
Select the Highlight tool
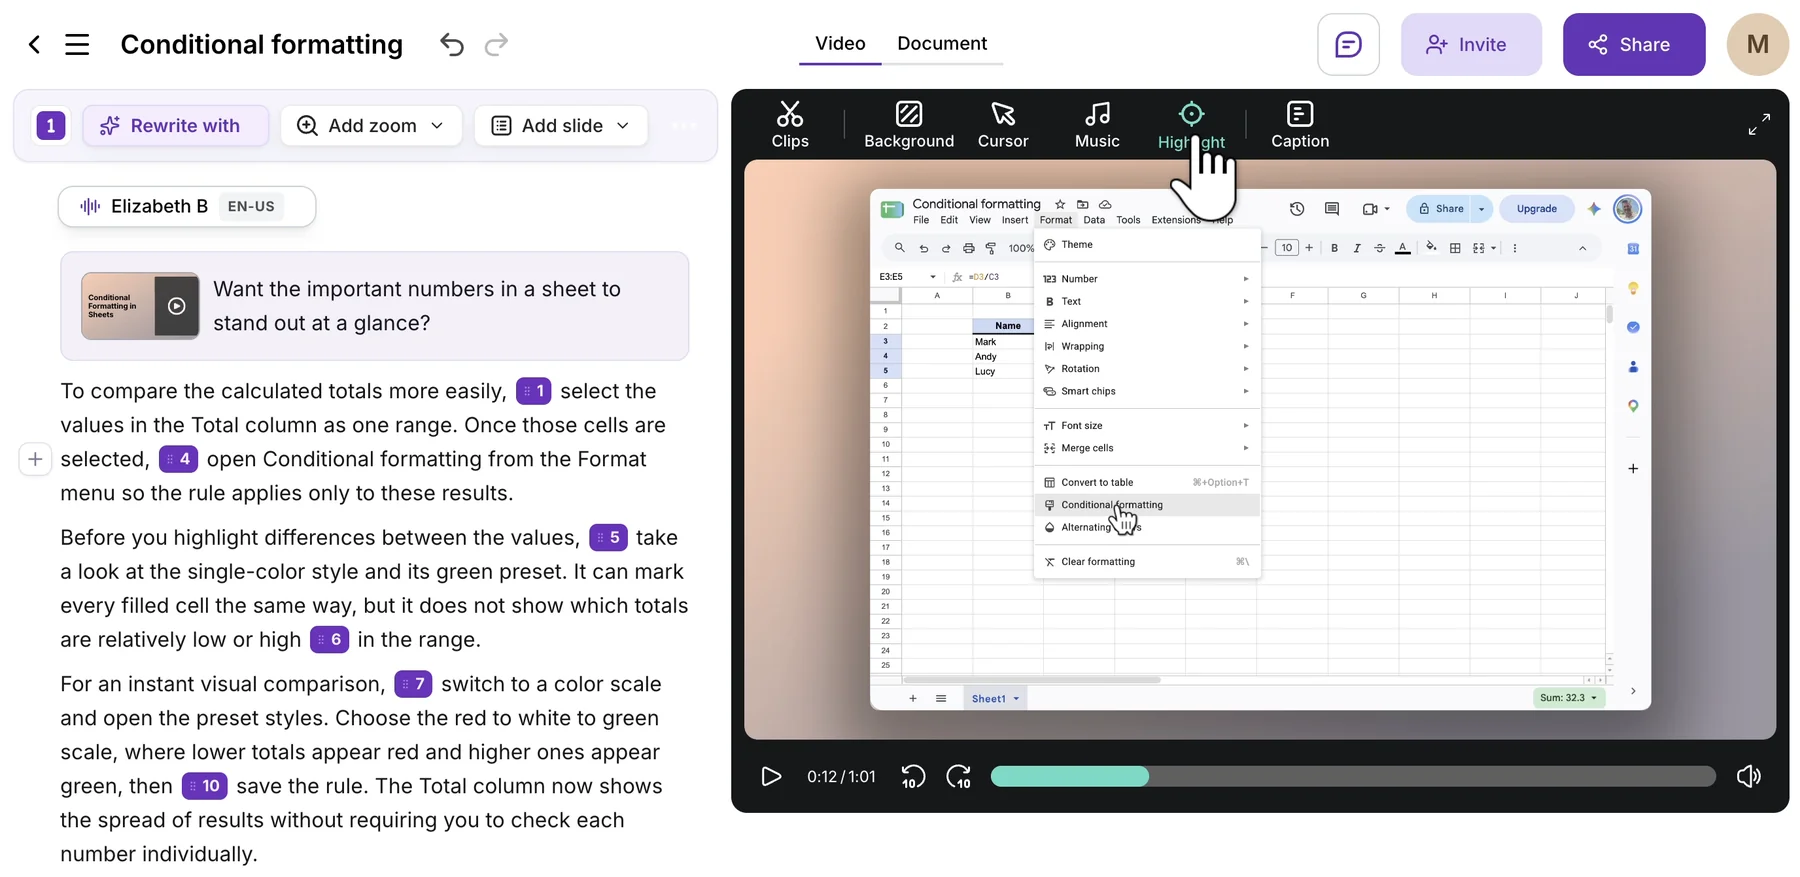(x=1191, y=125)
